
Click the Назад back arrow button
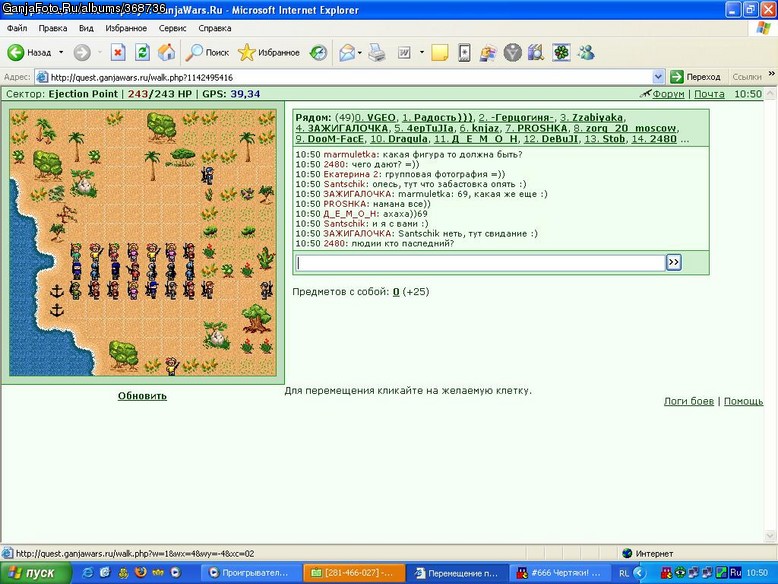[x=29, y=52]
